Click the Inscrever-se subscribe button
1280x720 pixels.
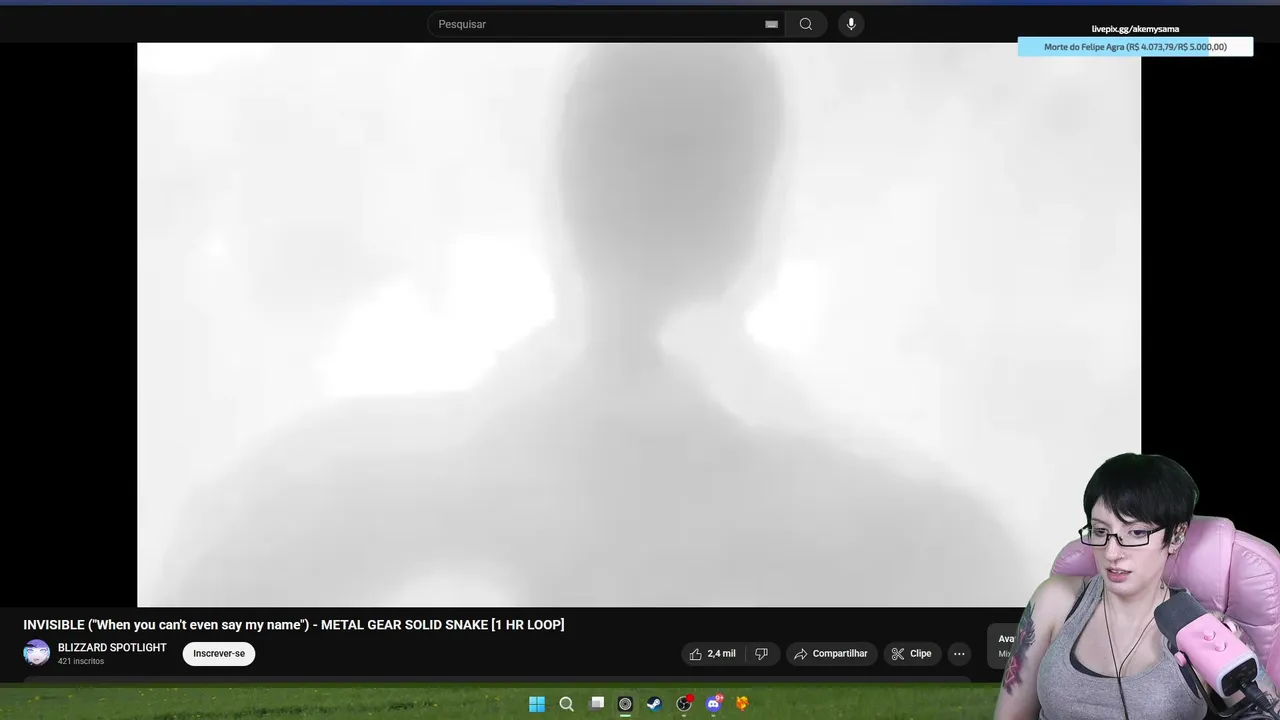coord(219,654)
